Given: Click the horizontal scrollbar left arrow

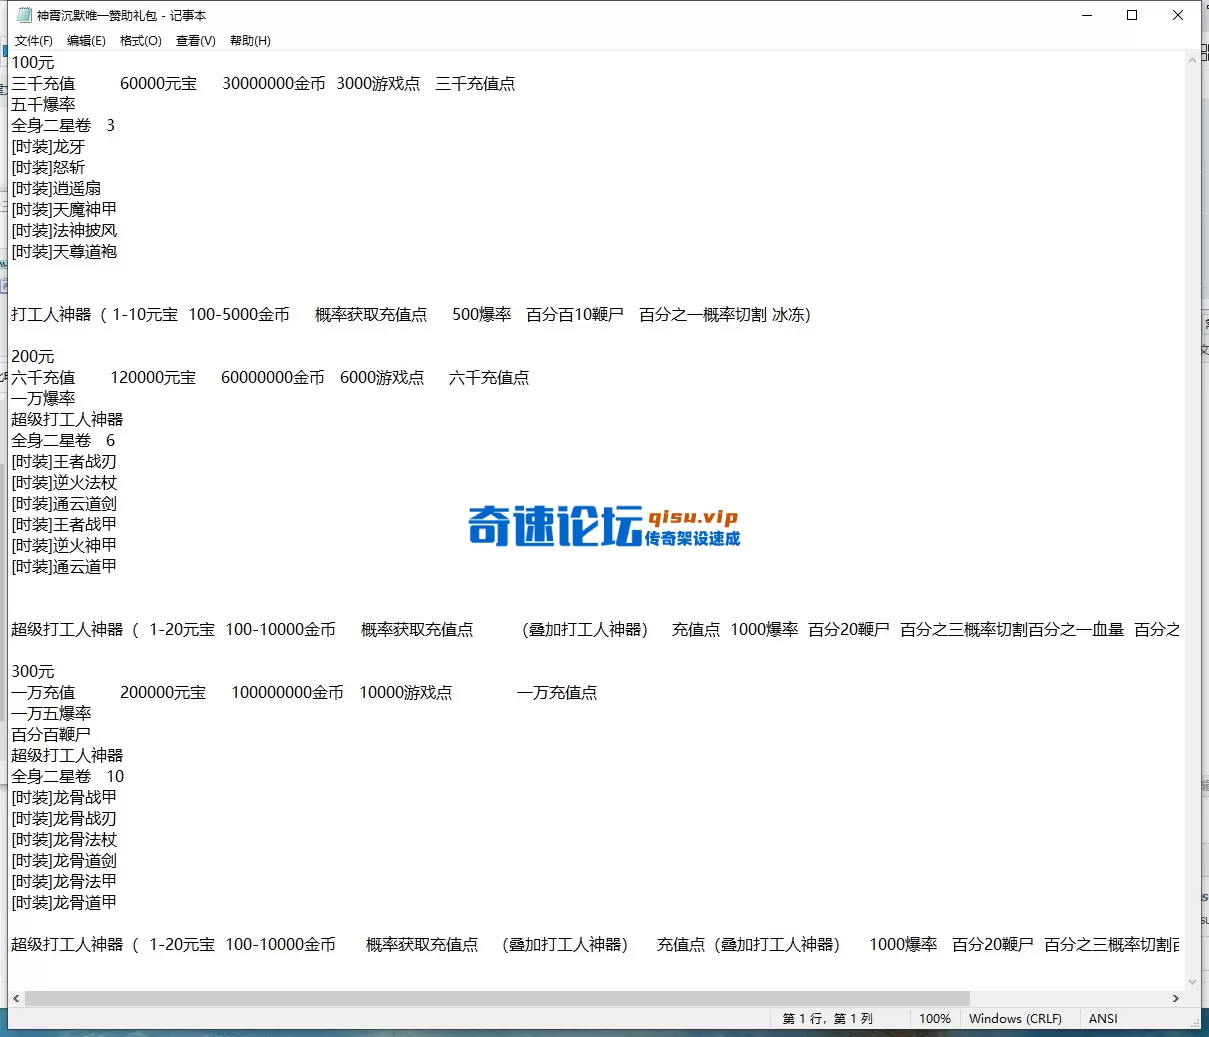Looking at the screenshot, I should point(16,998).
